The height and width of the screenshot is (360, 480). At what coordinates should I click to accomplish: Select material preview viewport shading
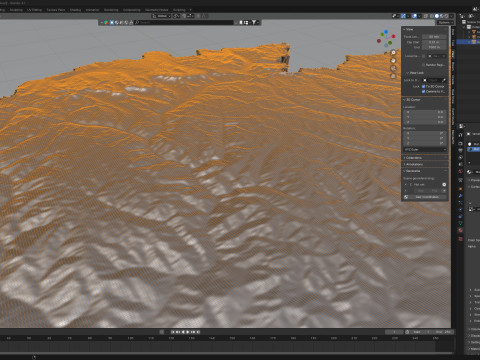(x=442, y=16)
